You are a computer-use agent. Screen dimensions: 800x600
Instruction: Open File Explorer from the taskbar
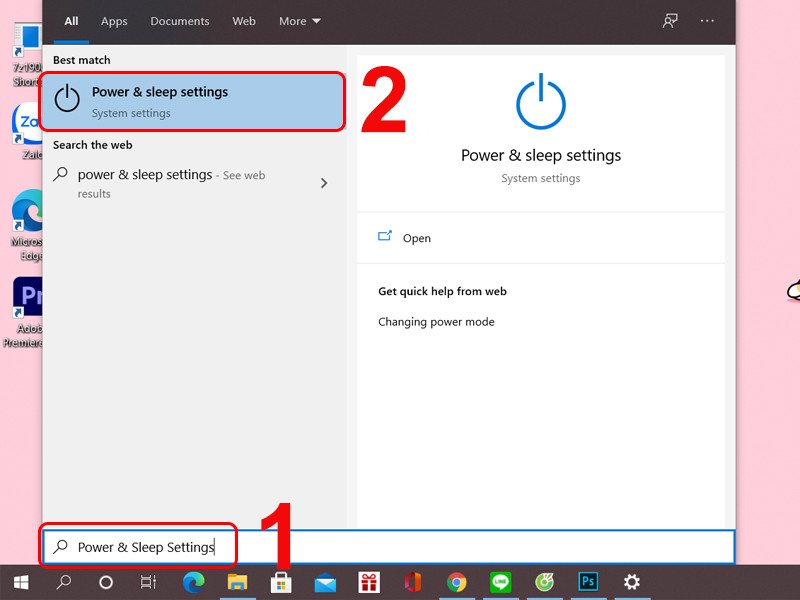[x=237, y=582]
